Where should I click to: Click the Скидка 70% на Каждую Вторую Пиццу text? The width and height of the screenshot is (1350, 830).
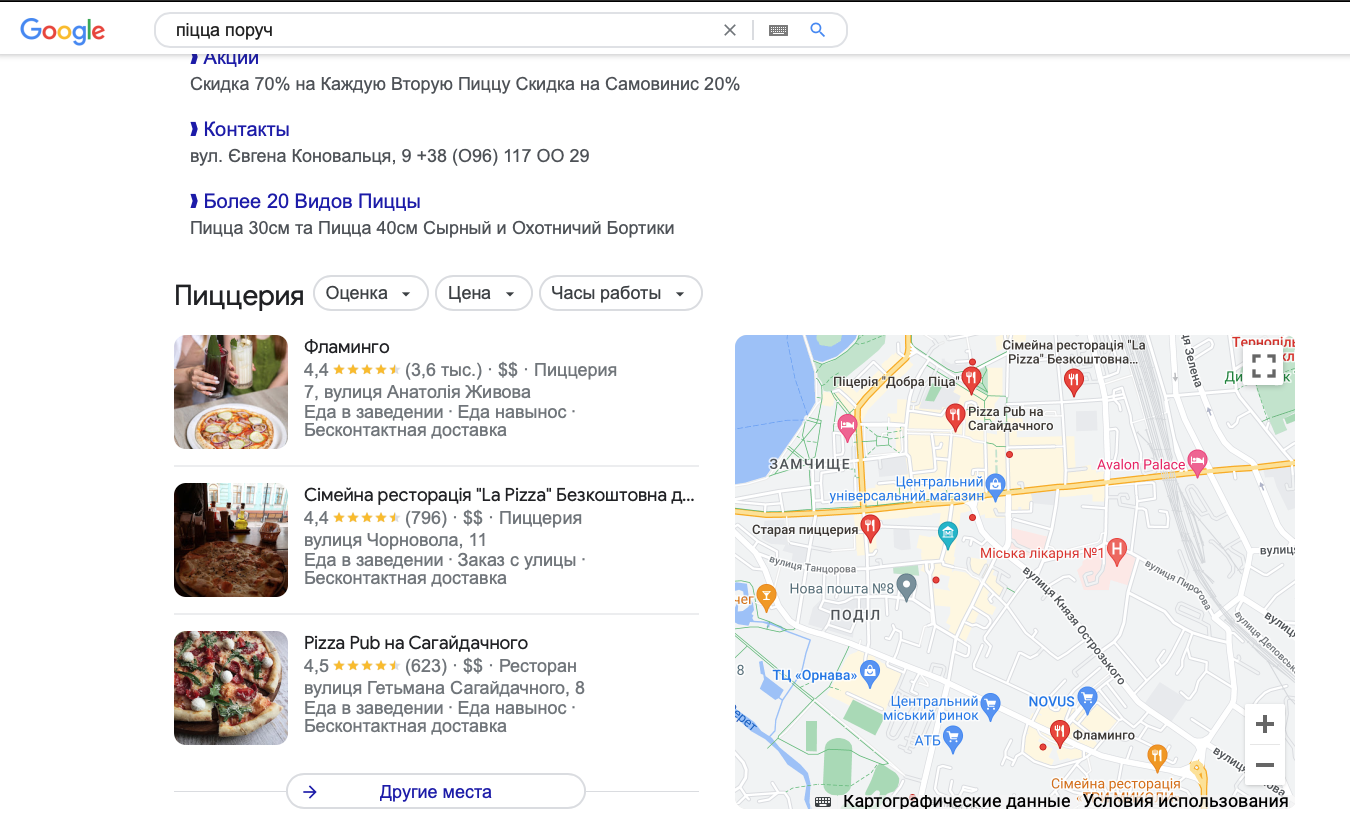[x=350, y=84]
